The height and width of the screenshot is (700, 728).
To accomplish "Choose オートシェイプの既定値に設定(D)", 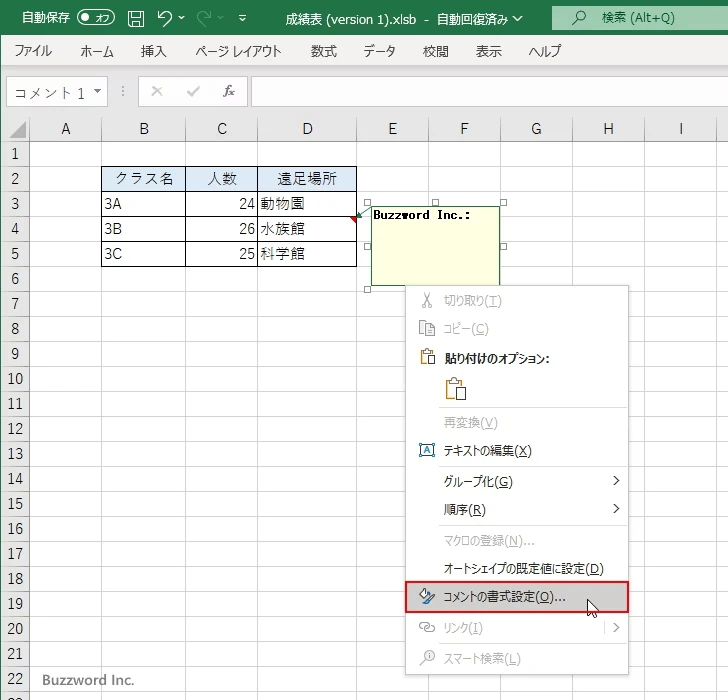I will click(517, 569).
